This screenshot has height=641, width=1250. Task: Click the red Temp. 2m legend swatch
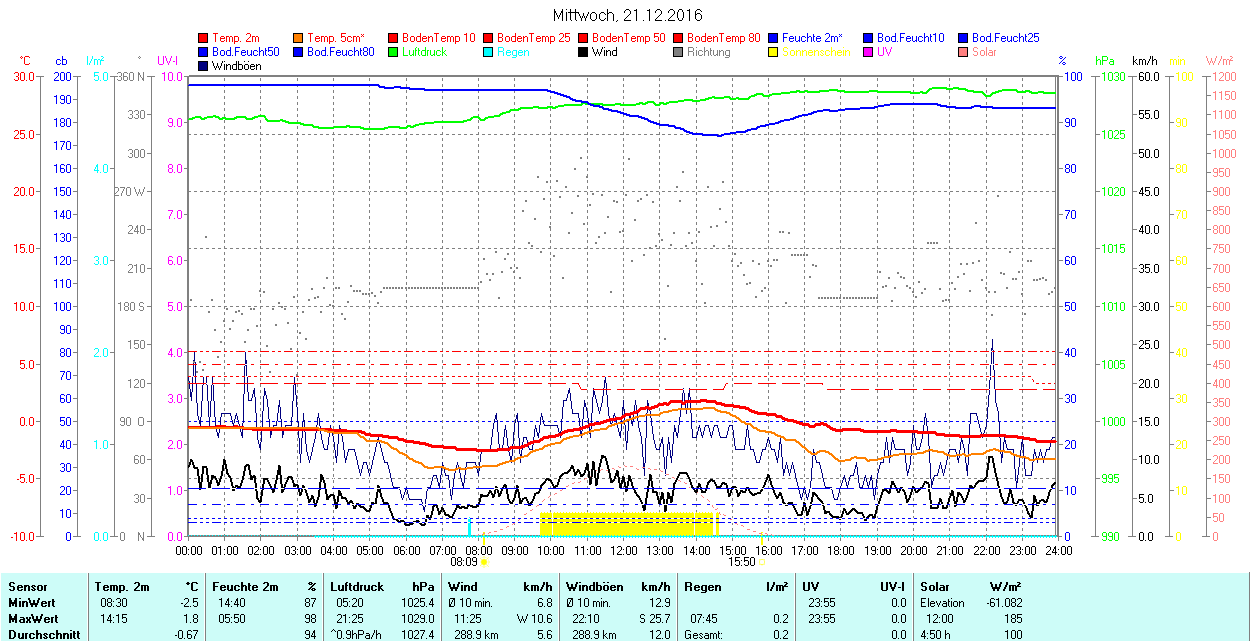[204, 38]
